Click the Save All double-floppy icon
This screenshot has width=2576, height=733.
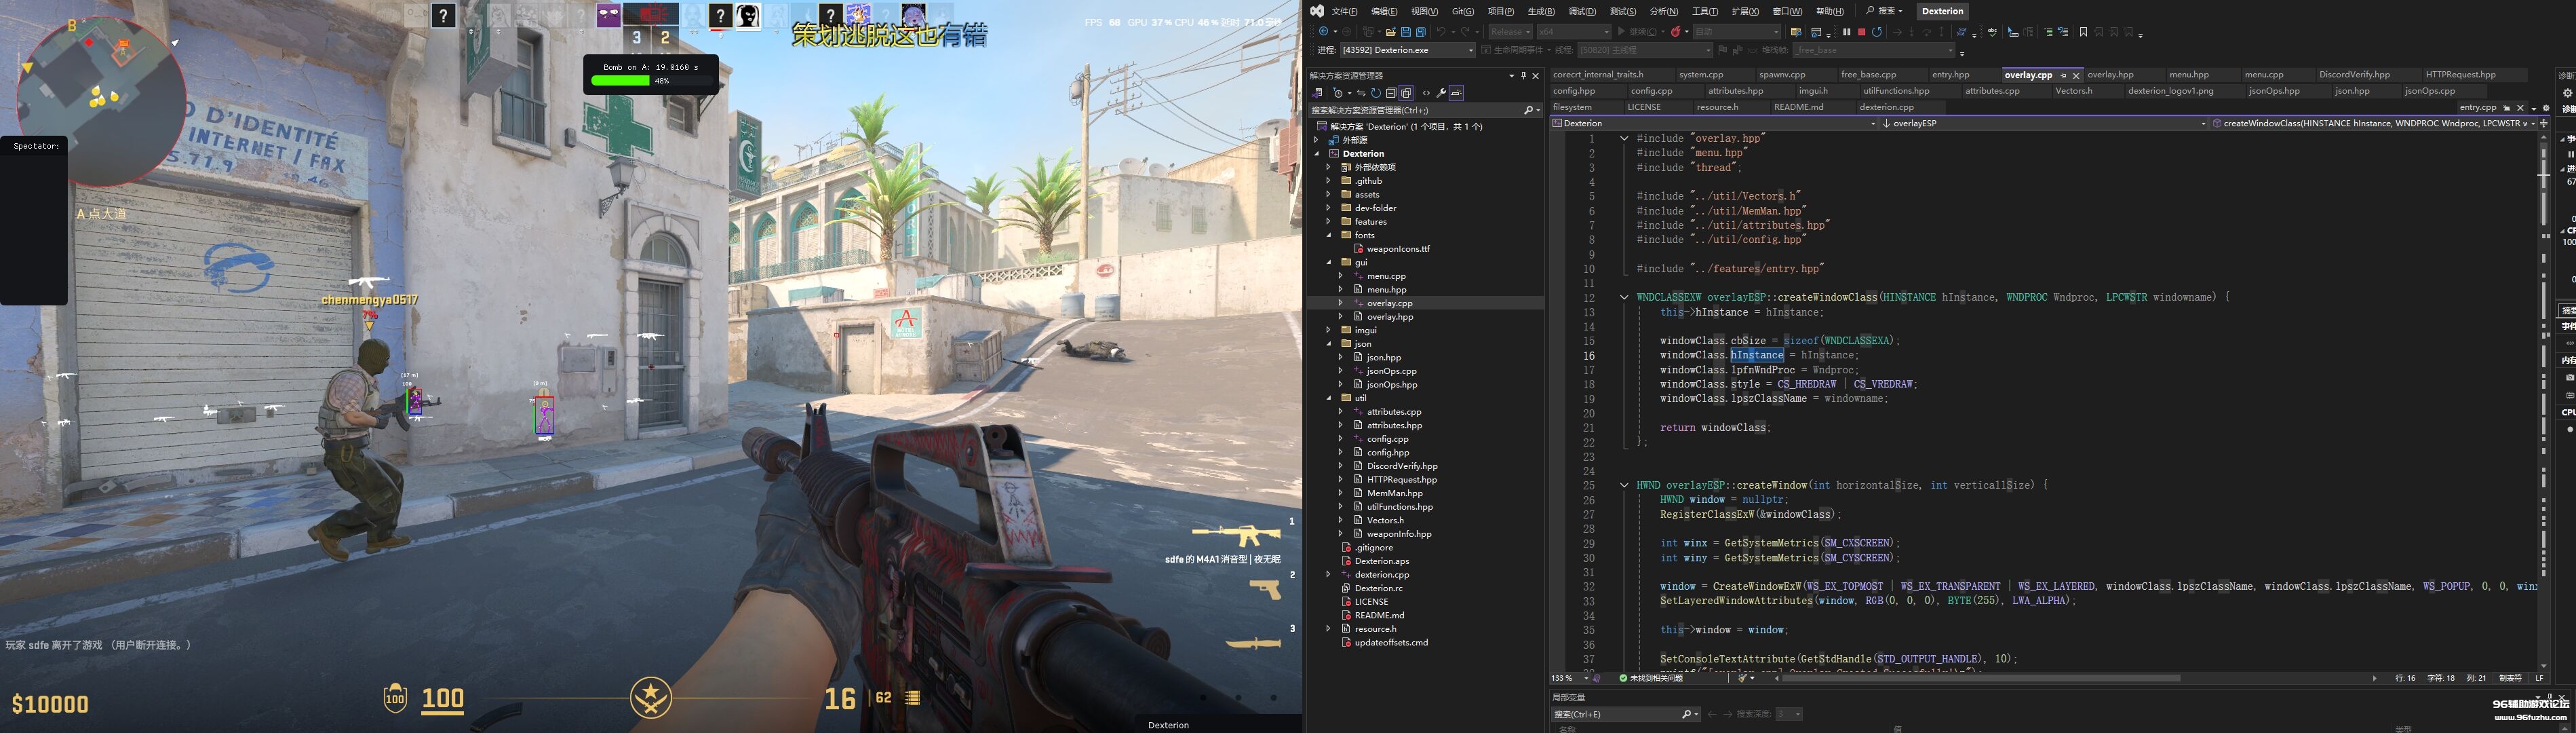(x=1421, y=32)
